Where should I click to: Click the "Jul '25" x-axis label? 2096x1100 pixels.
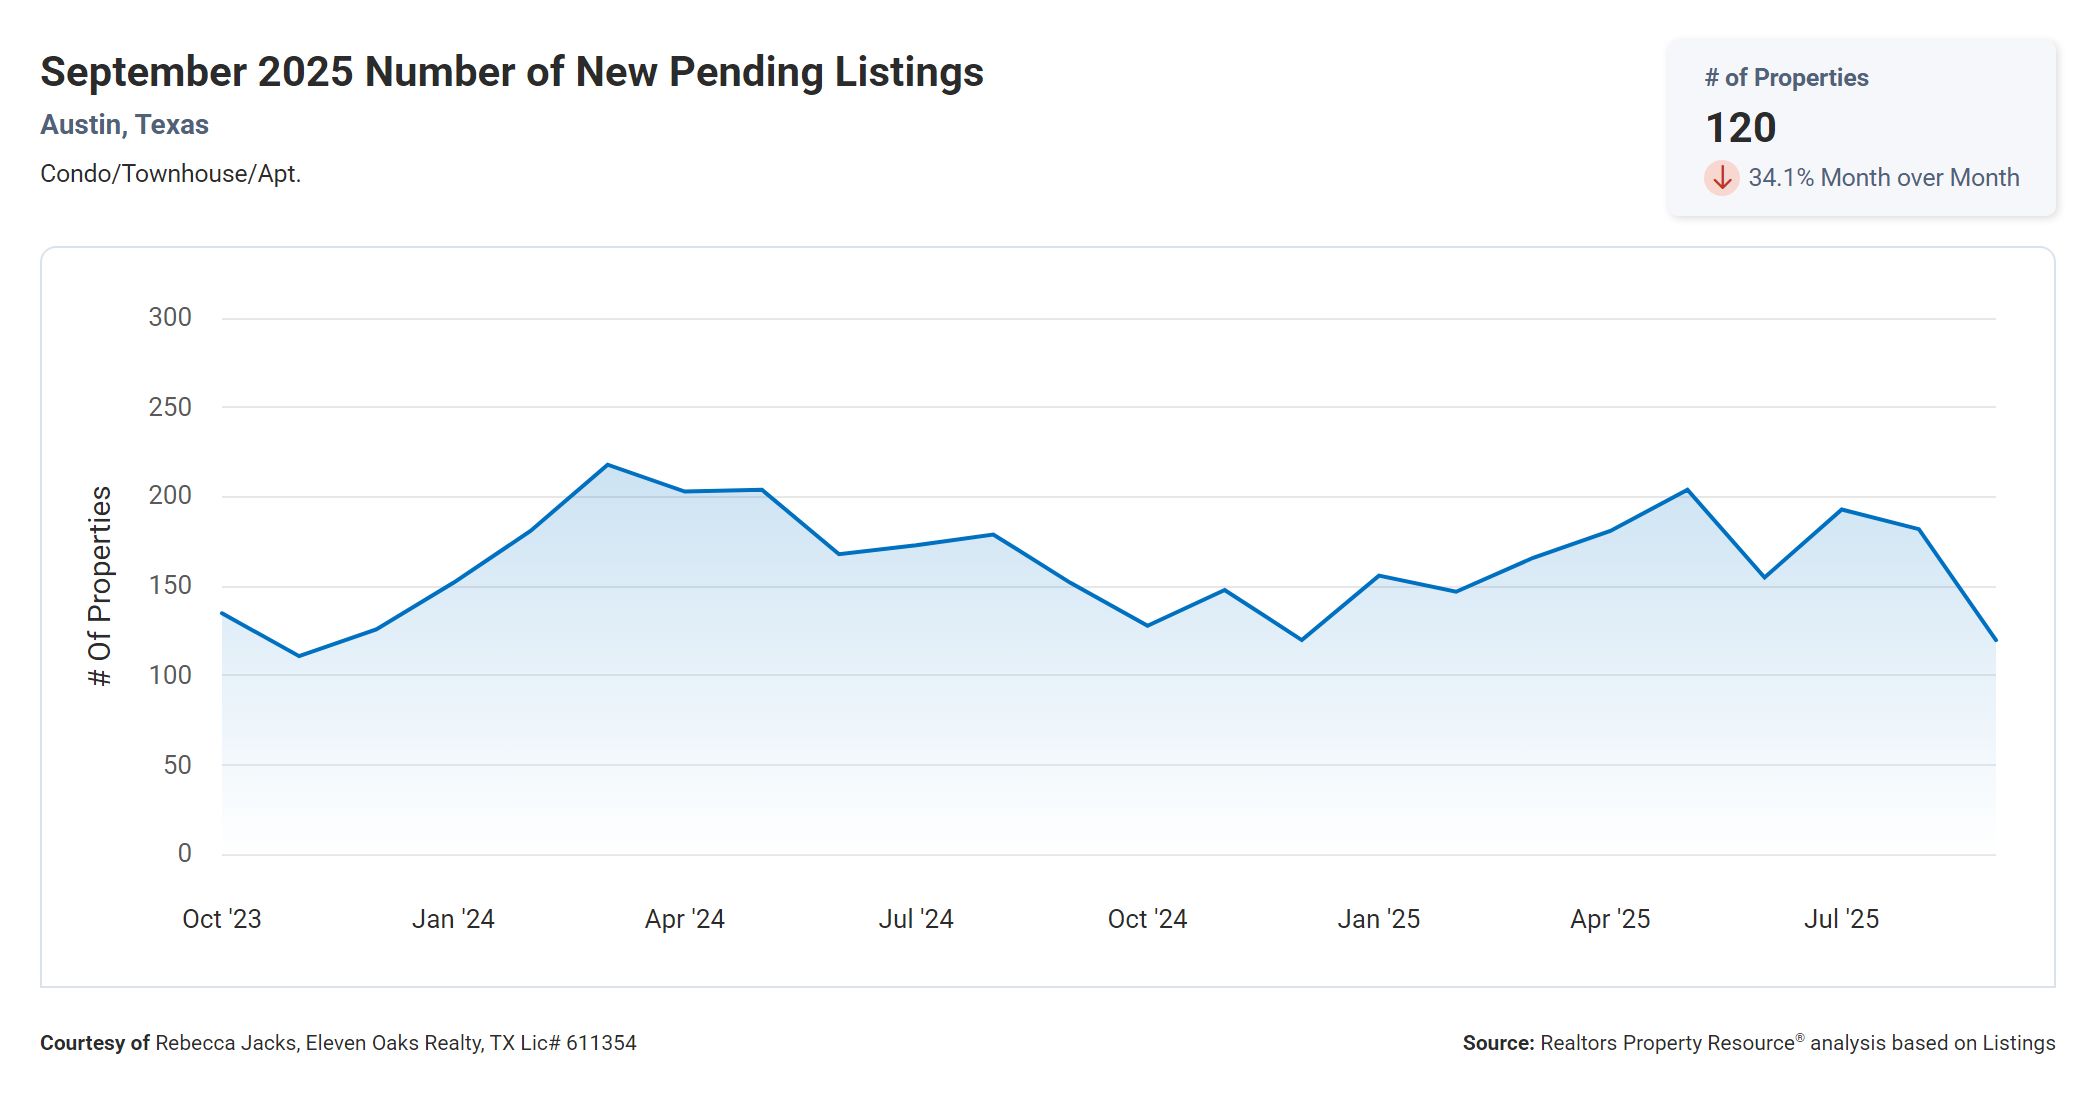tap(1841, 919)
